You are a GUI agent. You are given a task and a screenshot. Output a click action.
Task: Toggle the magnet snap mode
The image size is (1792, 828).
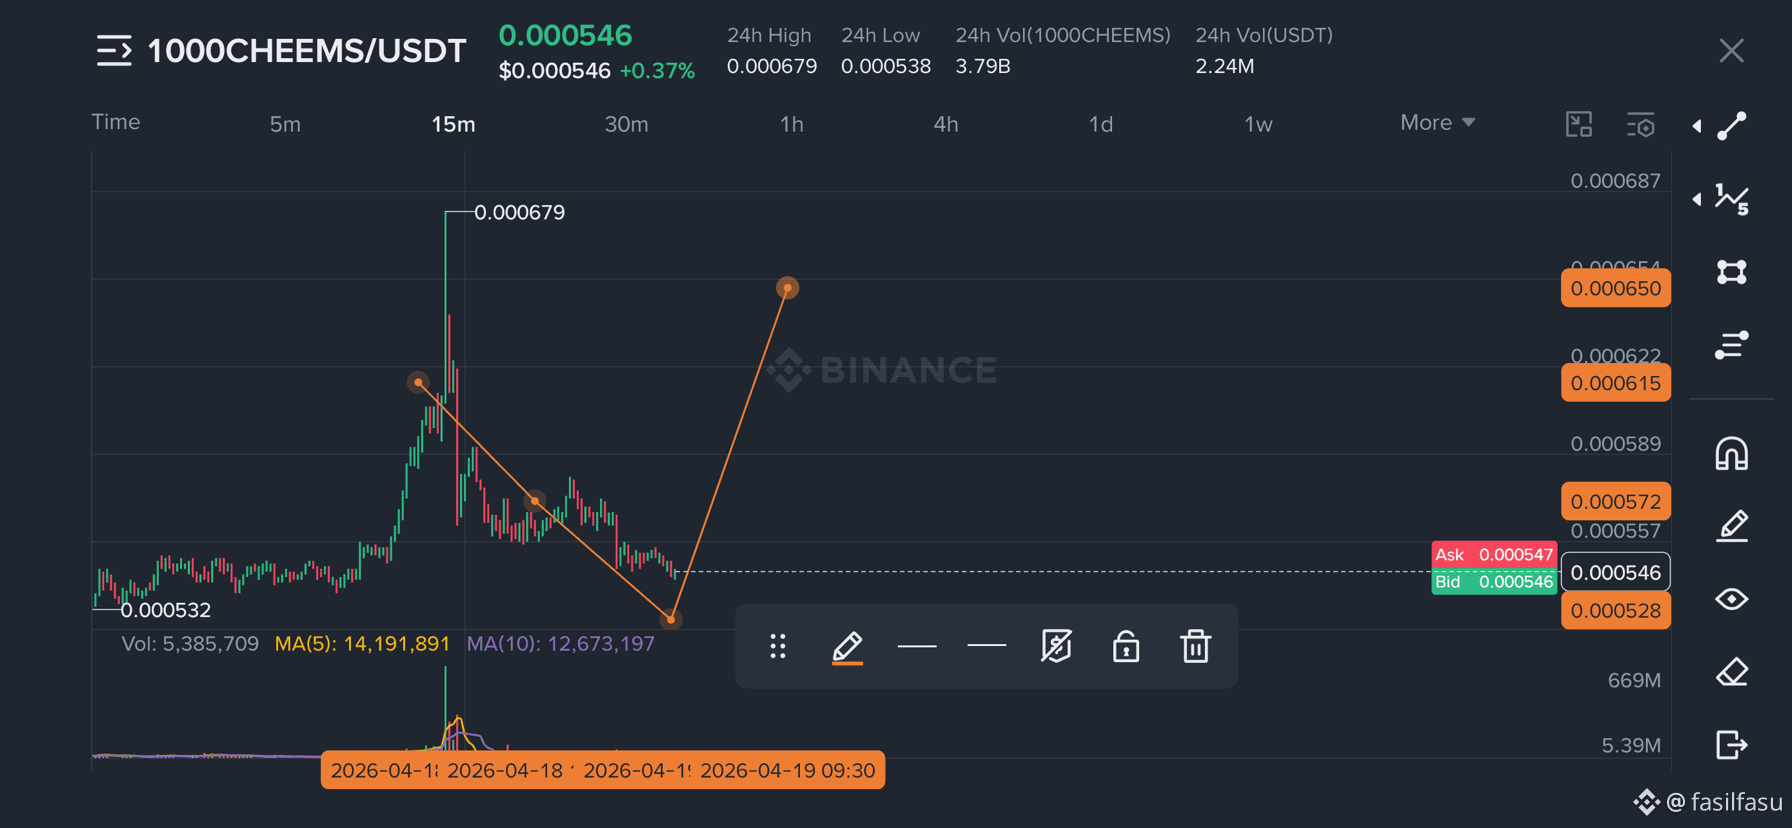click(x=1732, y=454)
